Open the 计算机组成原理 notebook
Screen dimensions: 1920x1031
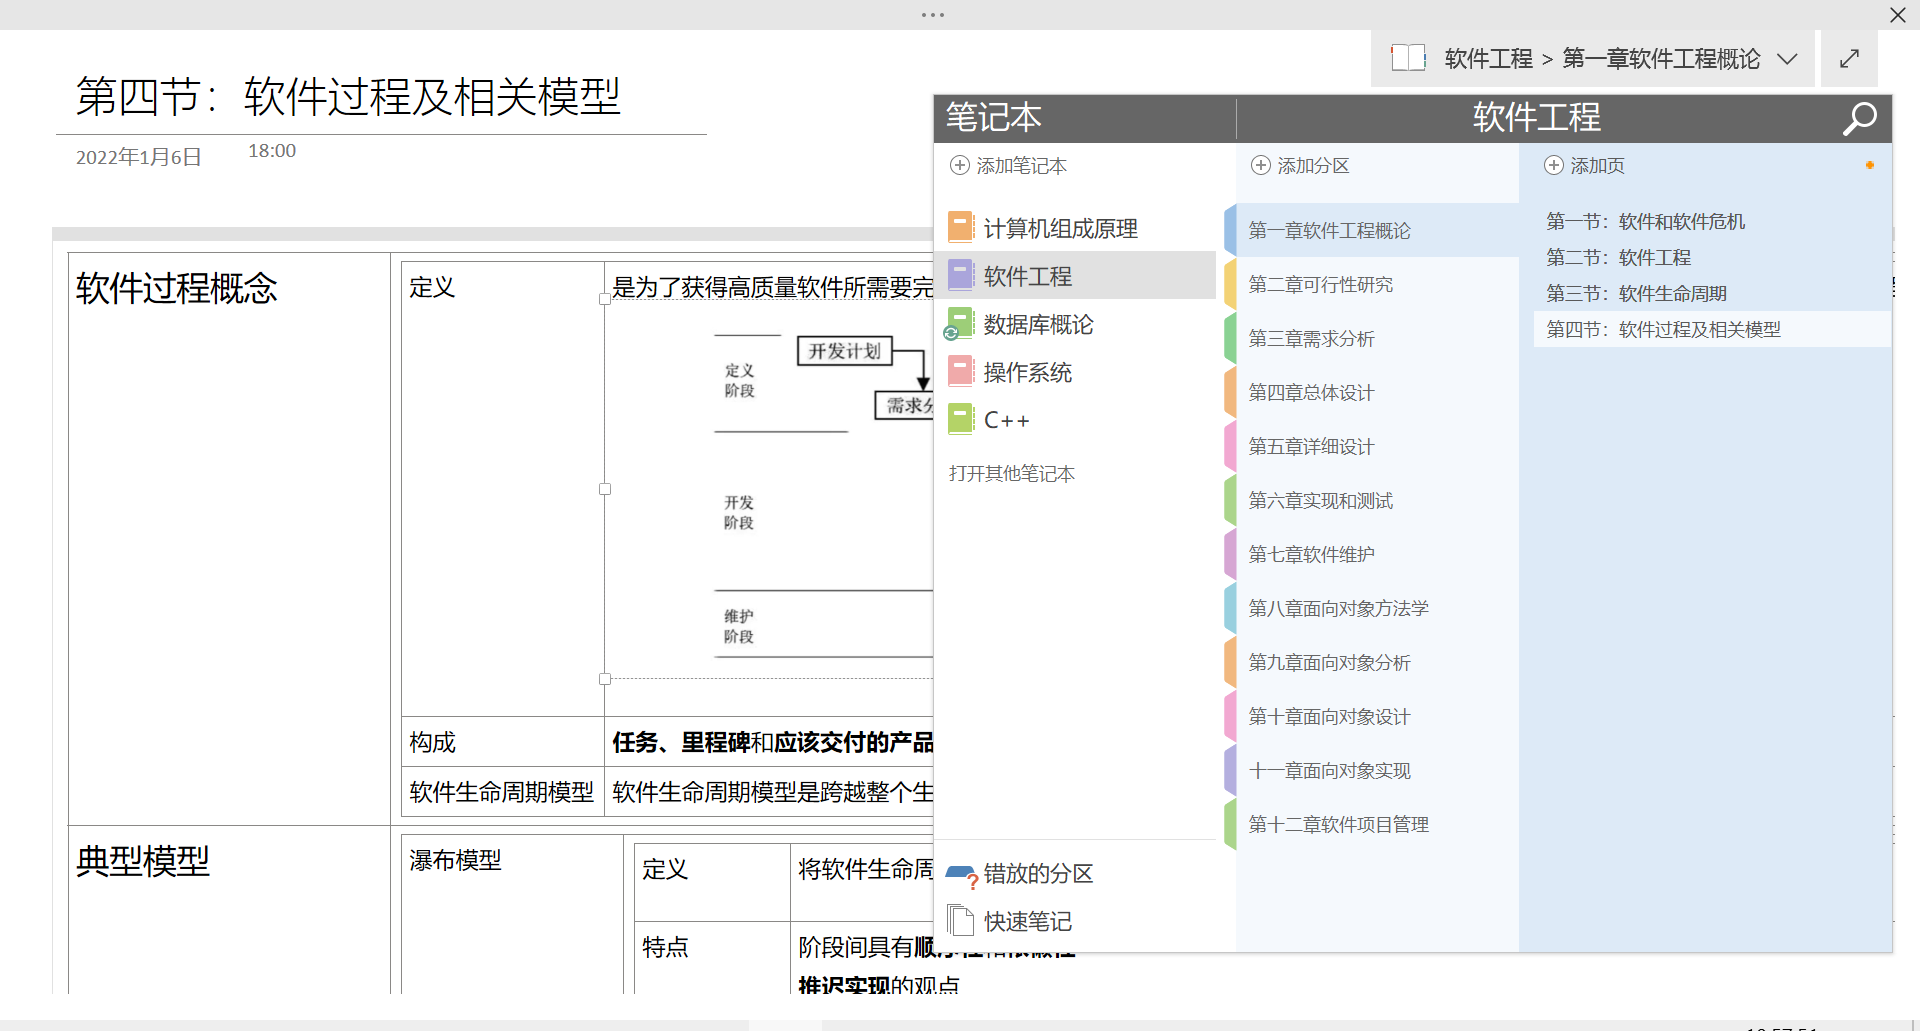(1060, 228)
